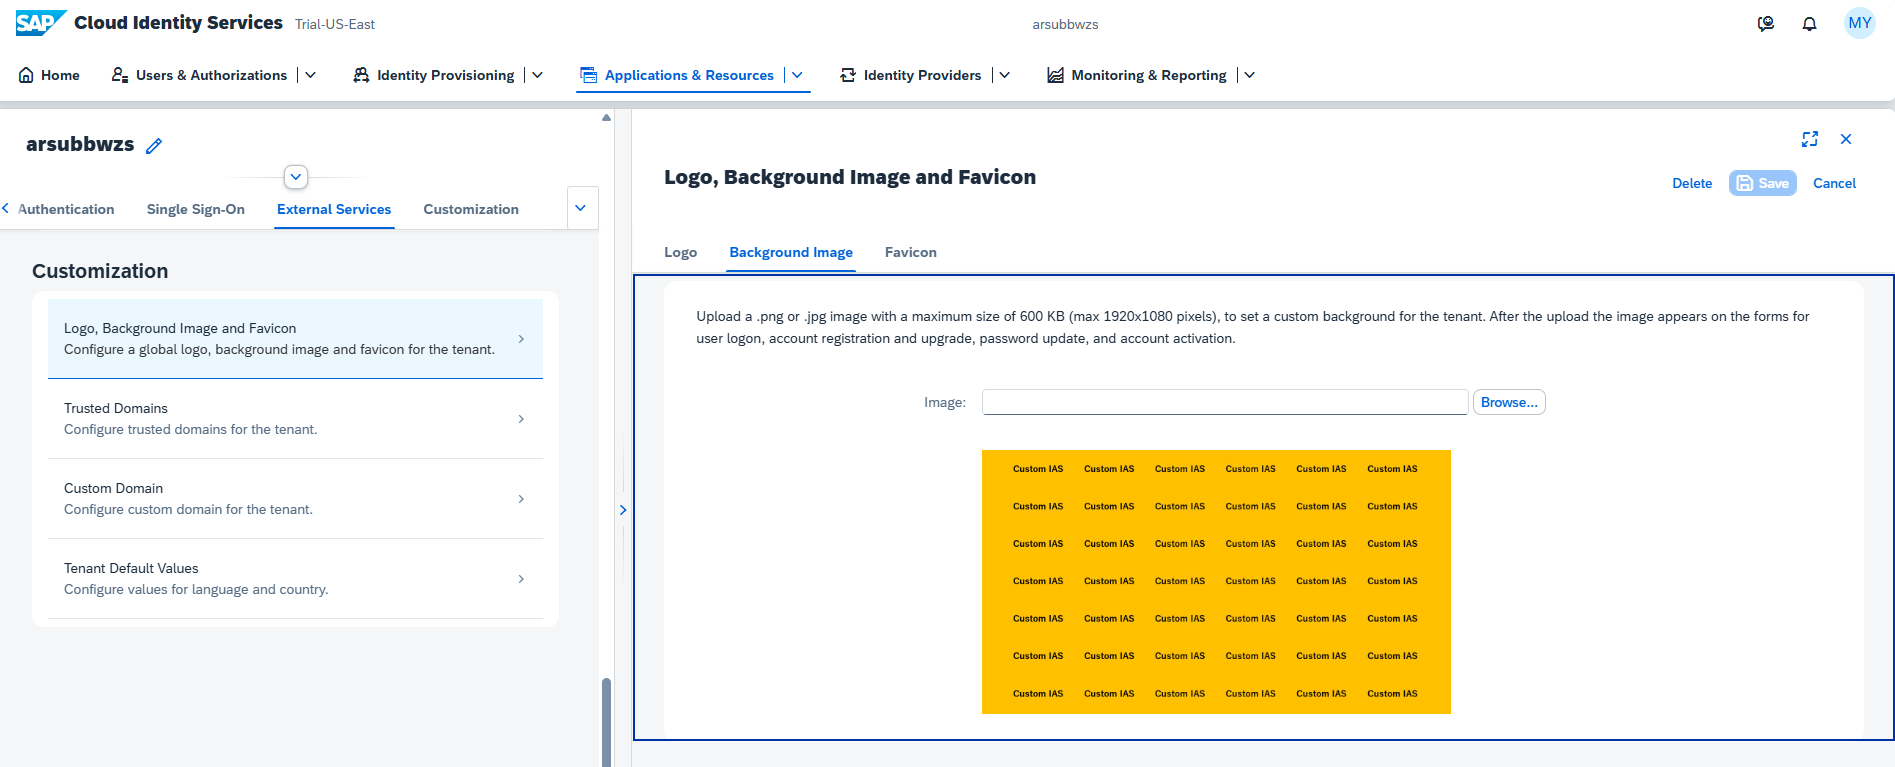Switch to the Single Sign-On tab
The width and height of the screenshot is (1895, 767).
[x=196, y=209]
